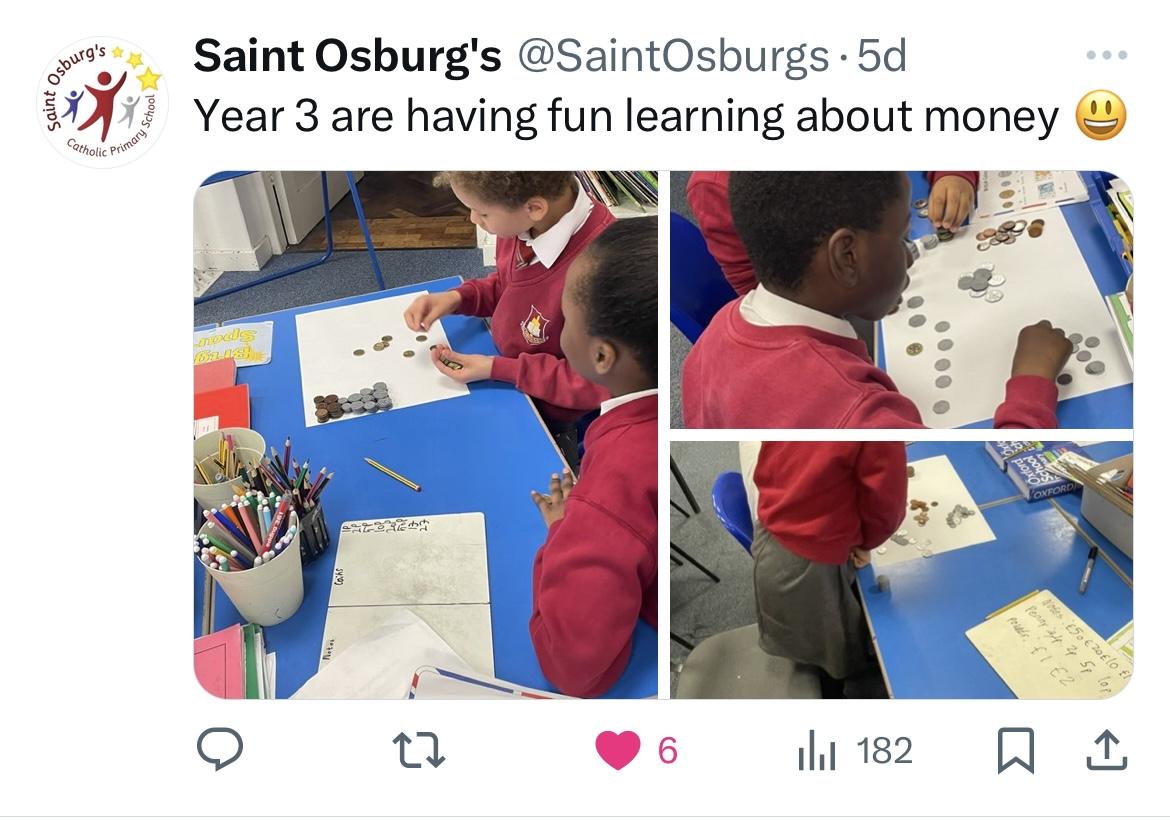Open top-right photo of boy sorting coins
This screenshot has width=1170, height=820.
[x=901, y=299]
